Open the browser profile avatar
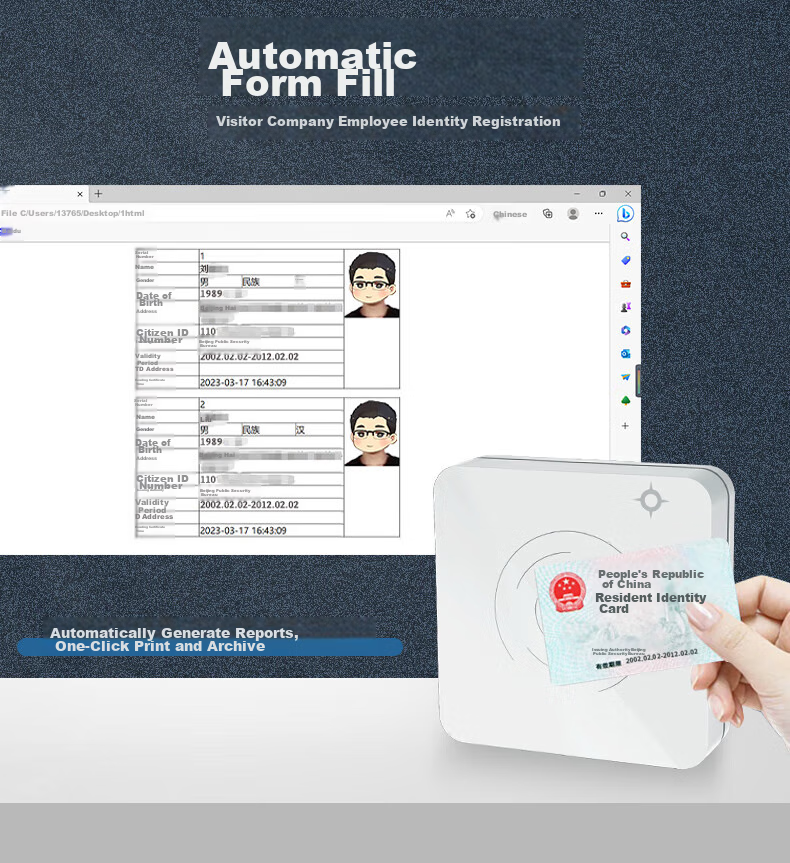This screenshot has height=863, width=790. point(573,214)
